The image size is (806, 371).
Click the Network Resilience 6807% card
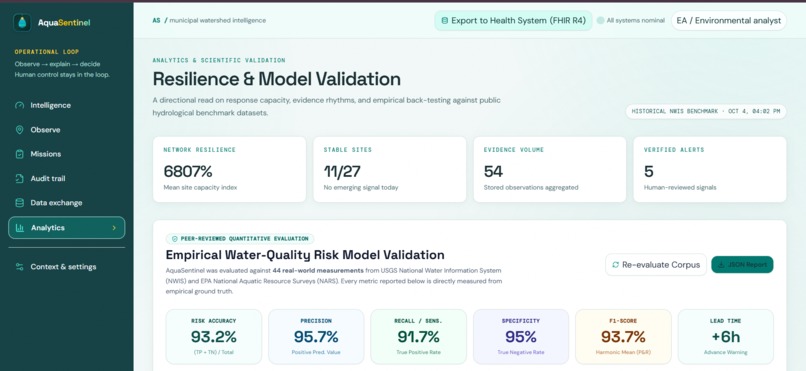(229, 169)
